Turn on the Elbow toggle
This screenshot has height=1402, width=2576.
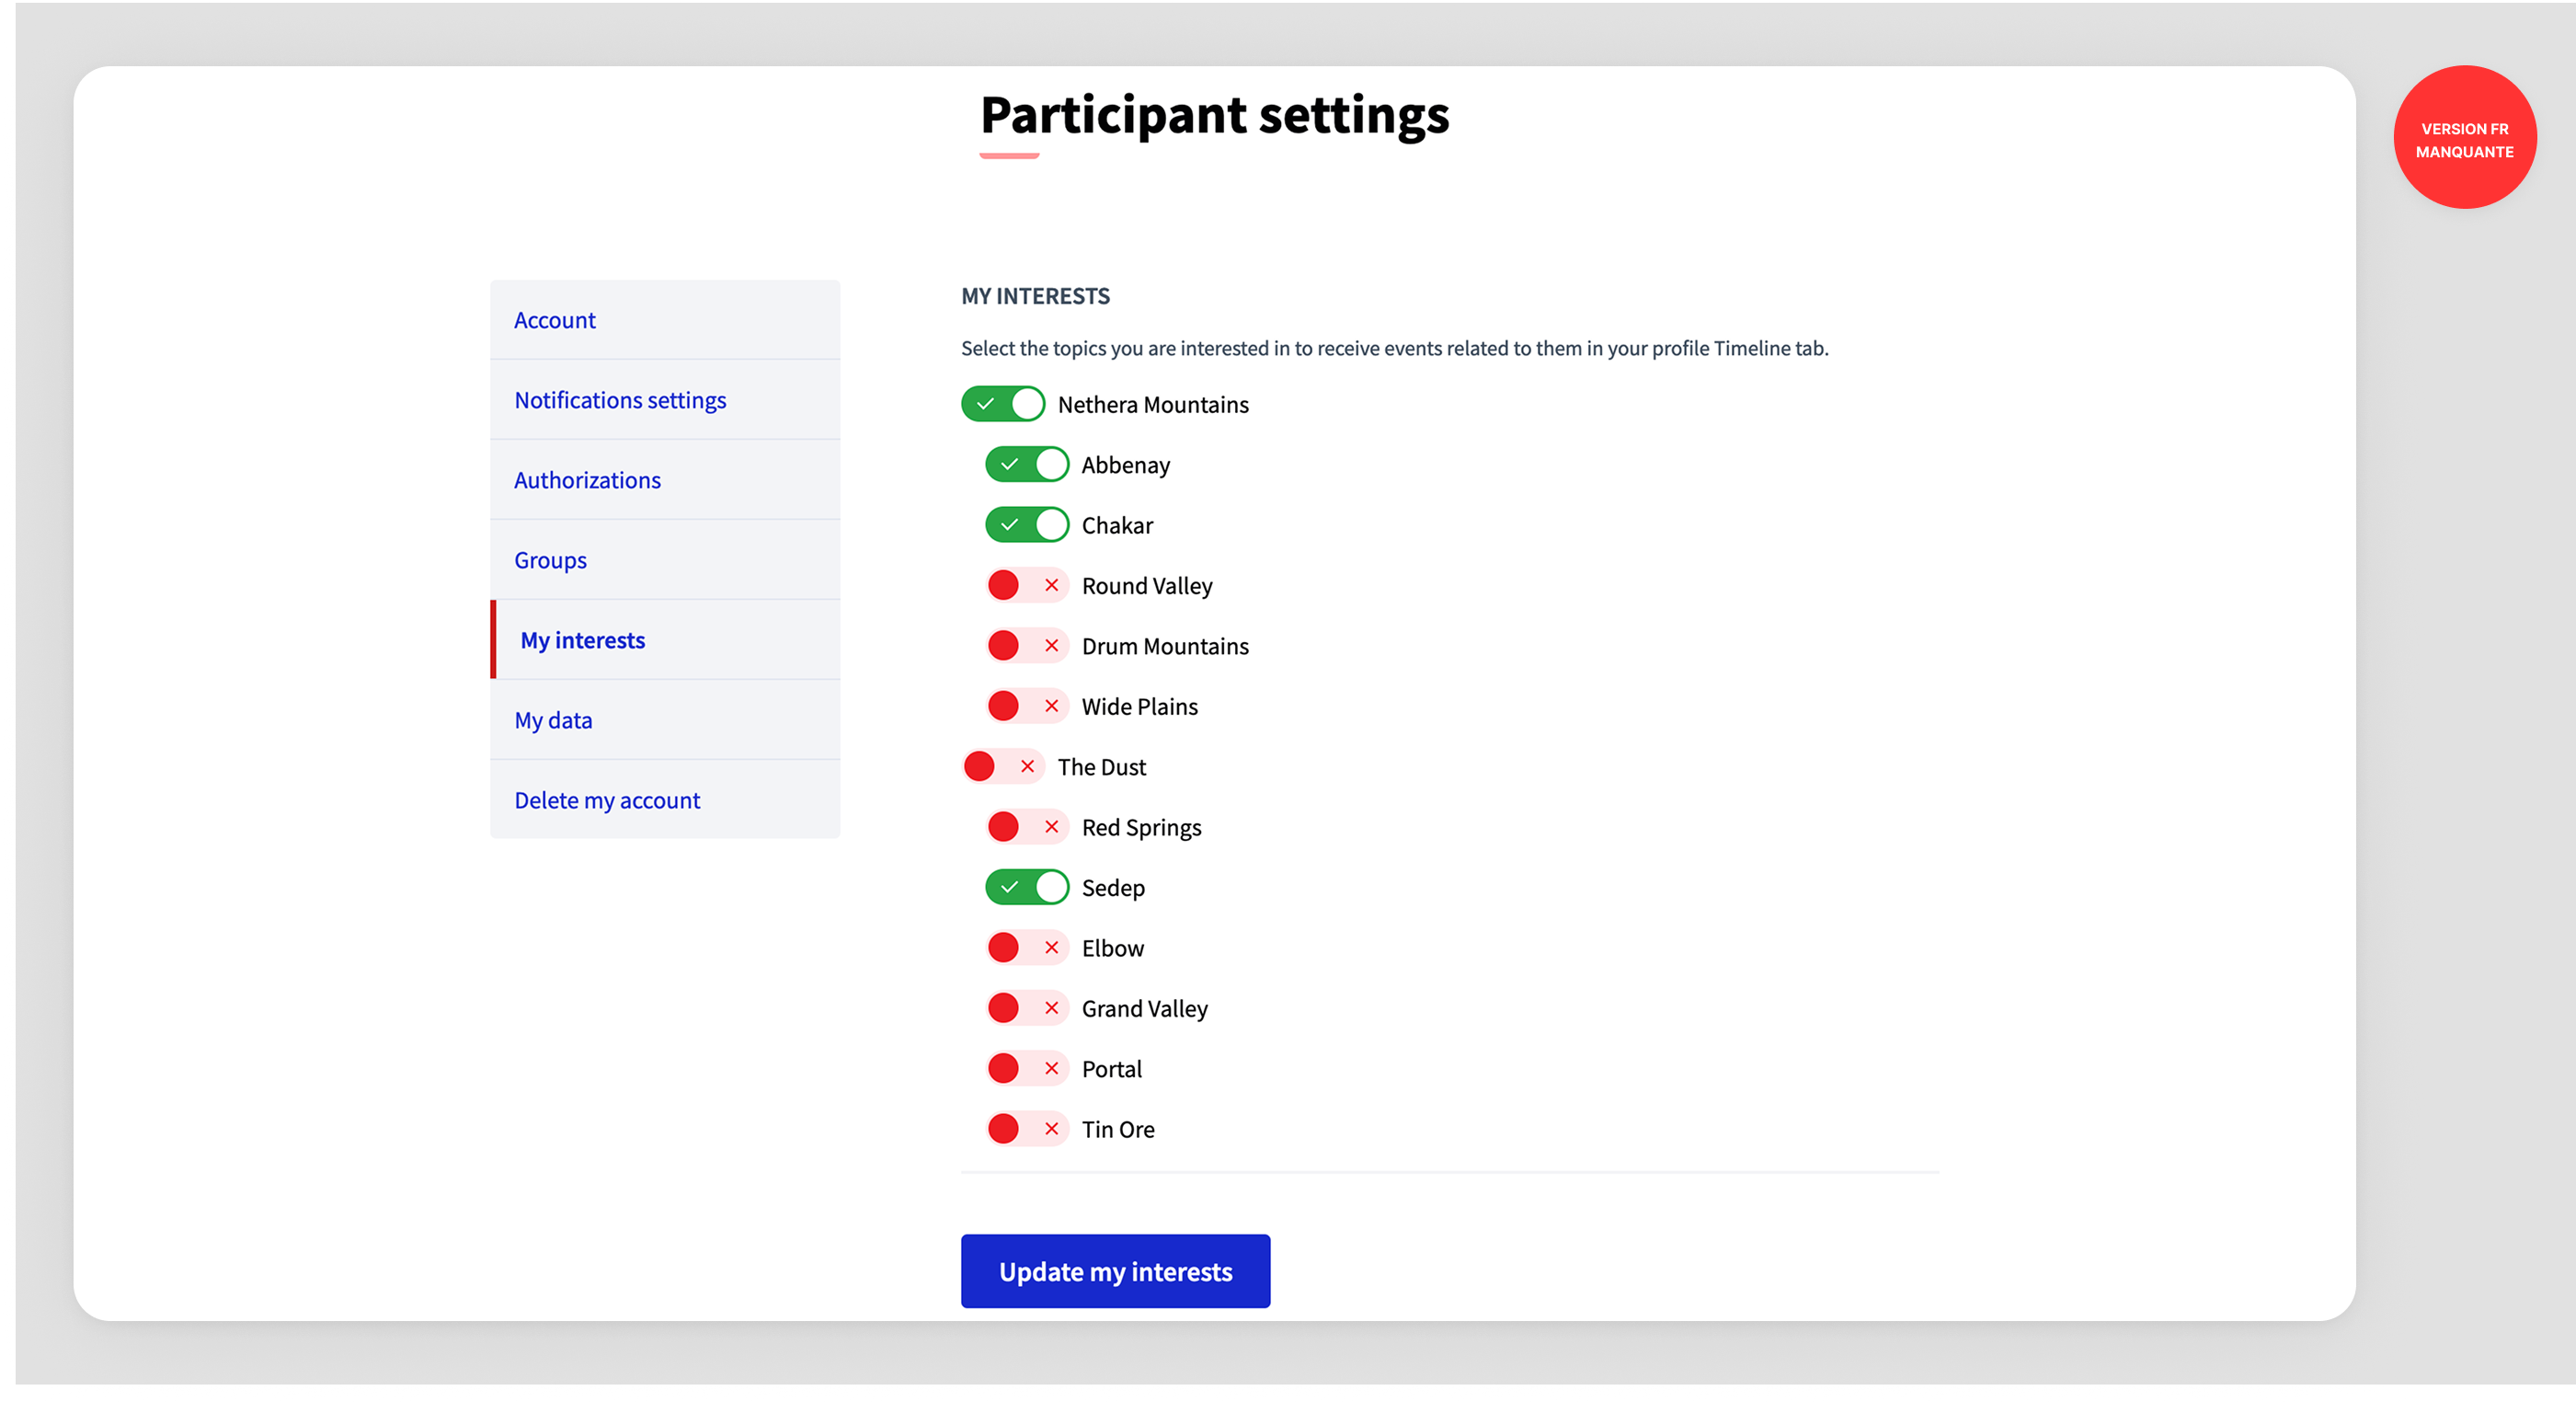pyautogui.click(x=1026, y=947)
